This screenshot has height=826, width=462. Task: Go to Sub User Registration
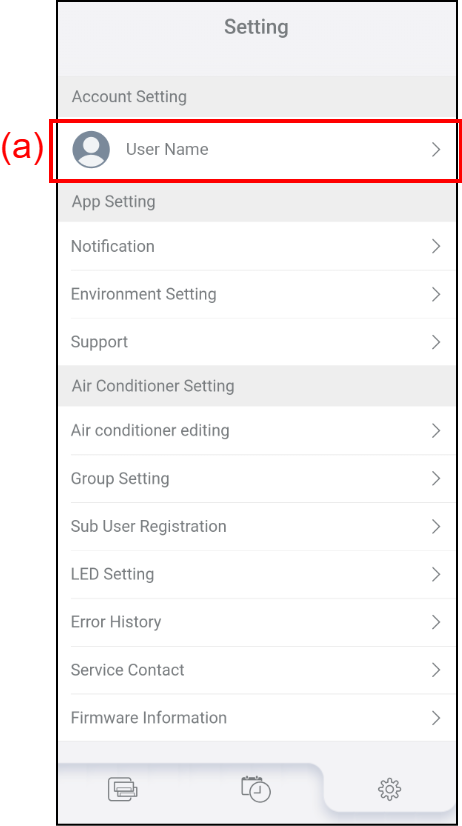(x=257, y=526)
